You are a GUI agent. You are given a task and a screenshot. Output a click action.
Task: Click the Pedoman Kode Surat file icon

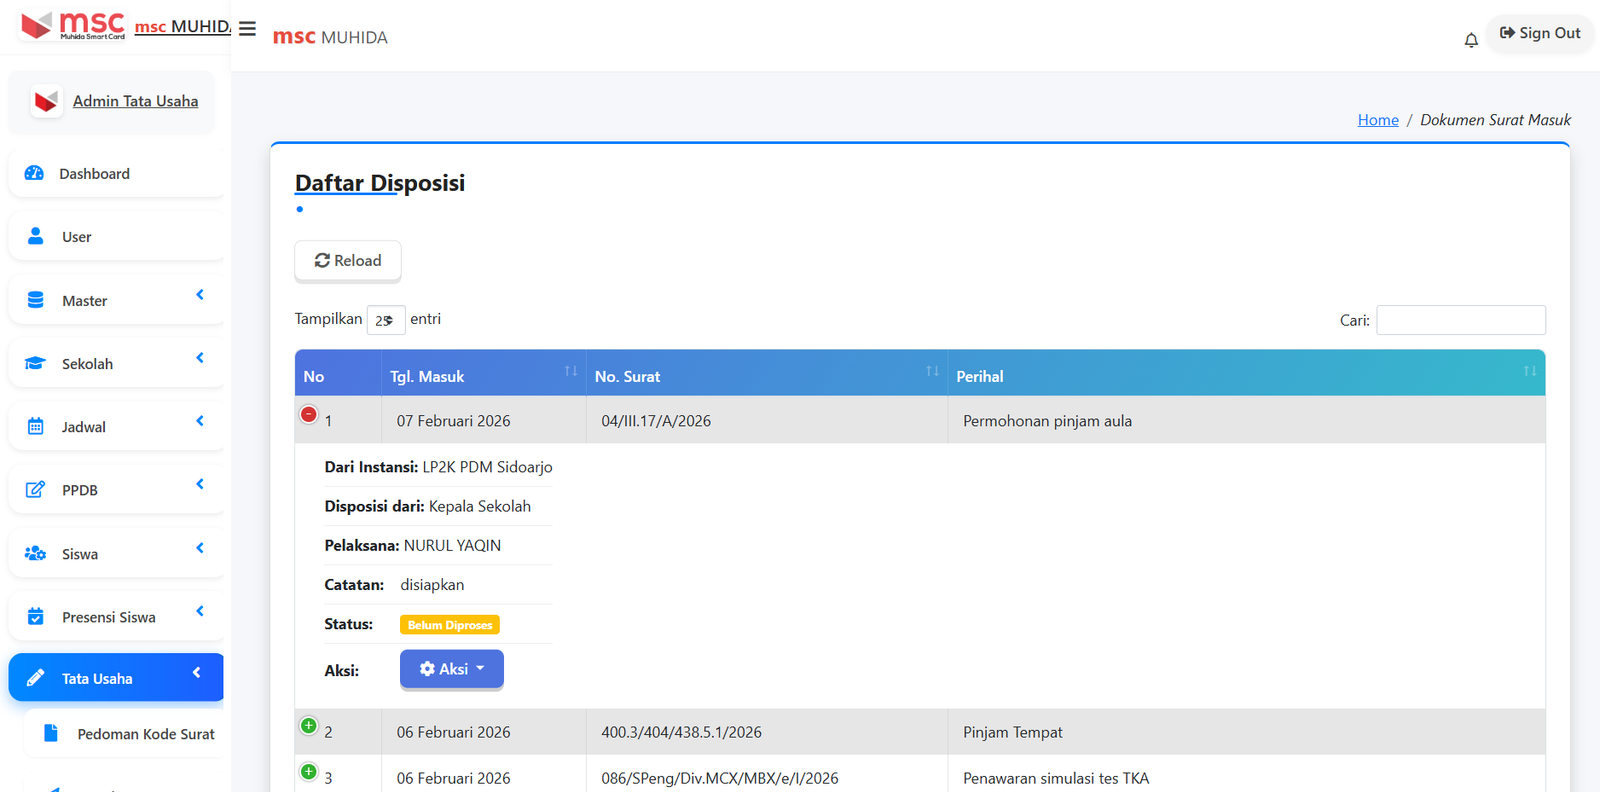[51, 733]
